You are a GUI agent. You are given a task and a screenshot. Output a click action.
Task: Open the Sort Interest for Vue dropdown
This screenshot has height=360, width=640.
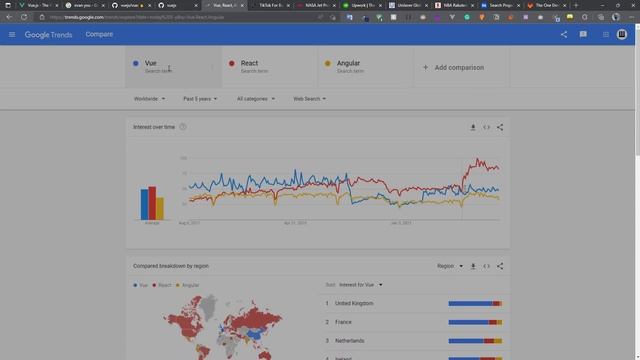(360, 285)
